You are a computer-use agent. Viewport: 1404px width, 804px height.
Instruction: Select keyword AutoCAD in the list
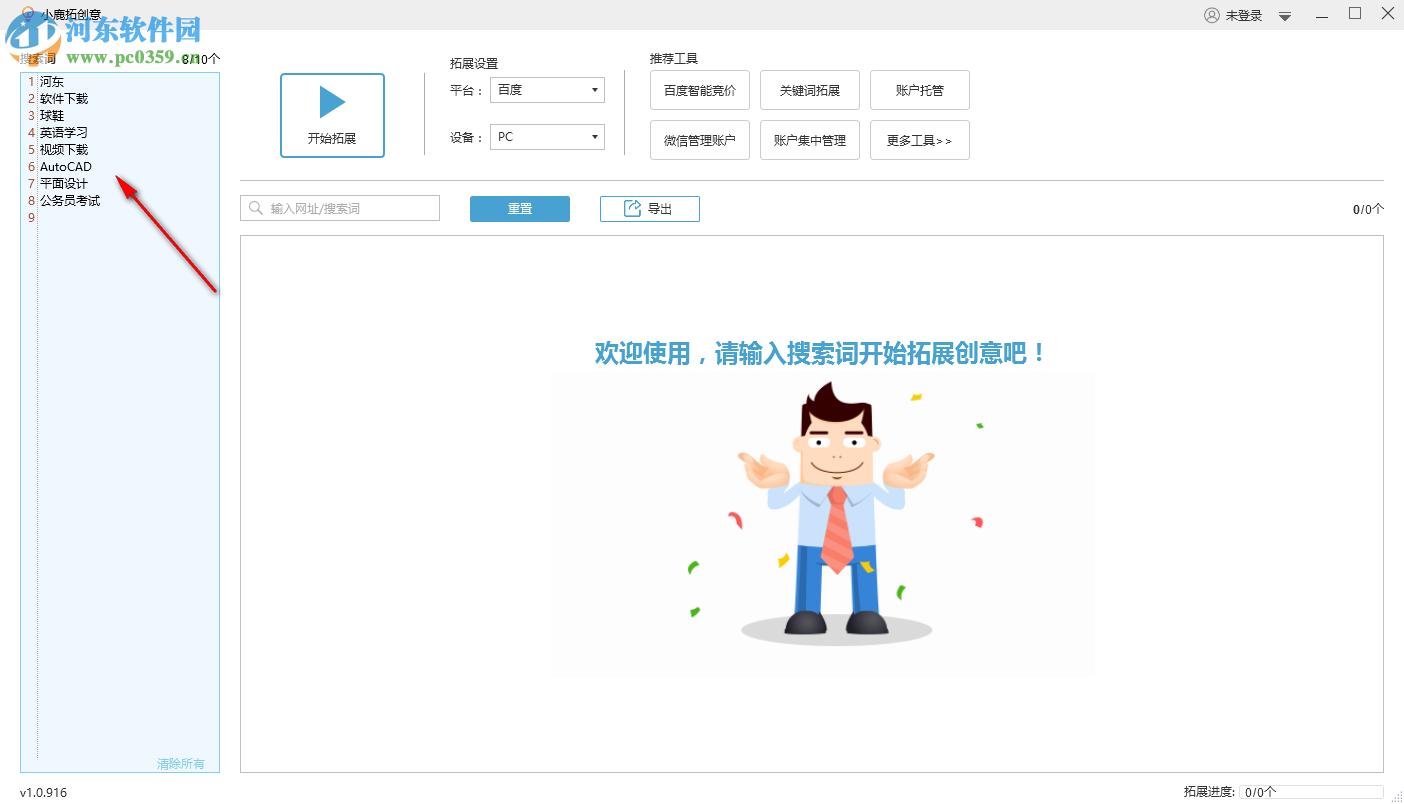tap(67, 166)
